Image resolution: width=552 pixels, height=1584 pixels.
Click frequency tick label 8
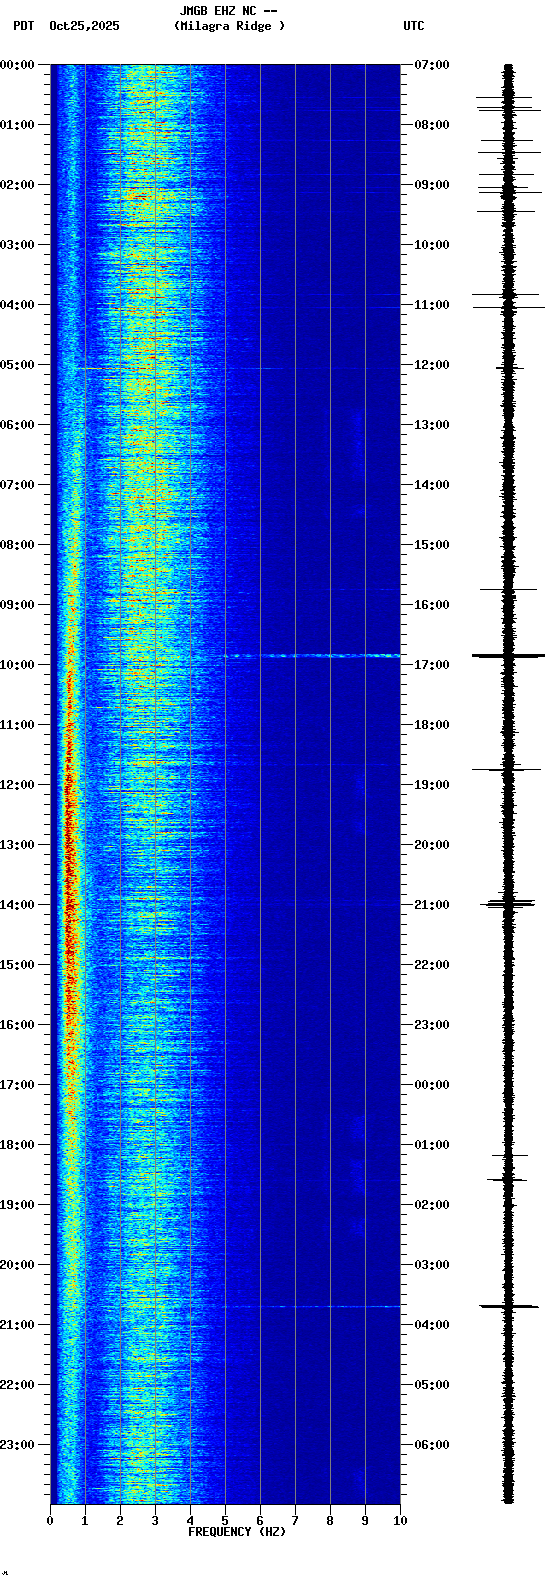coord(330,1521)
